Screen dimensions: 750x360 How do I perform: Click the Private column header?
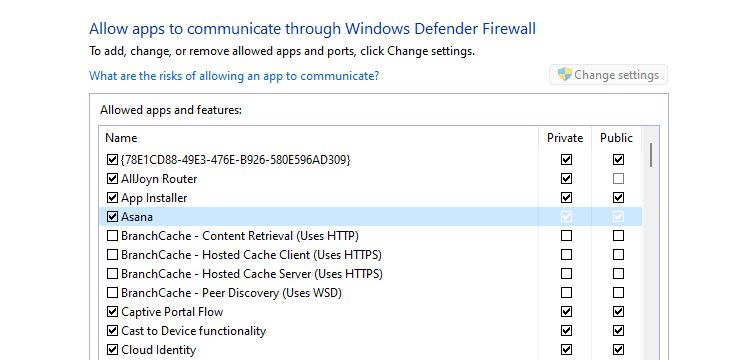(565, 138)
